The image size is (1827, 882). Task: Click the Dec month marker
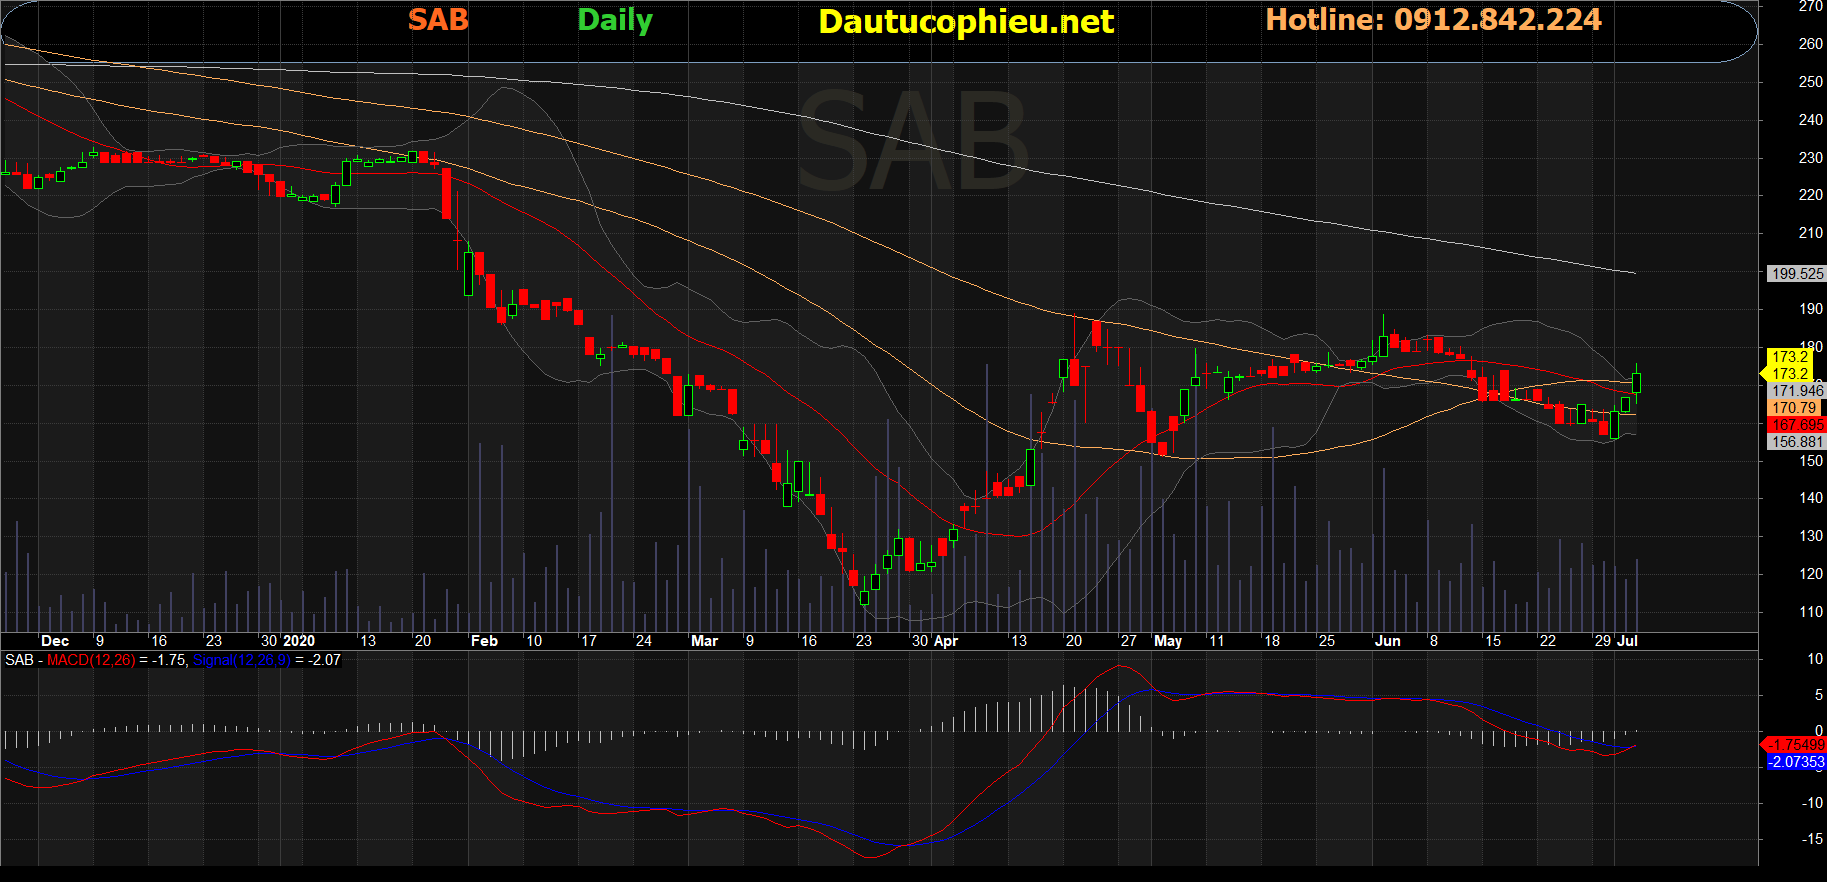[x=55, y=641]
